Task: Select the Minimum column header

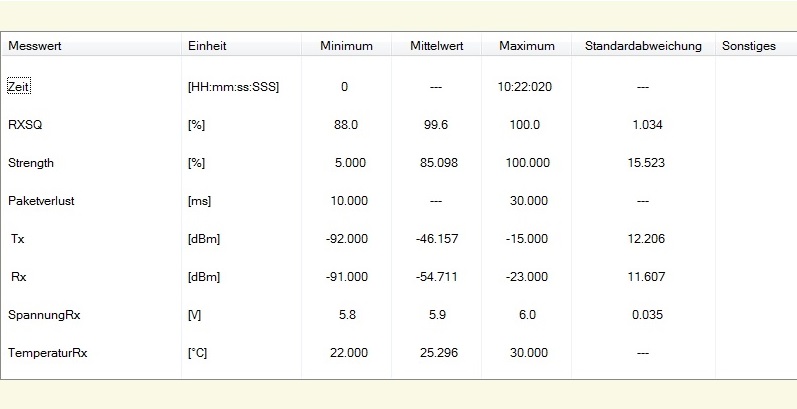Action: coord(346,46)
